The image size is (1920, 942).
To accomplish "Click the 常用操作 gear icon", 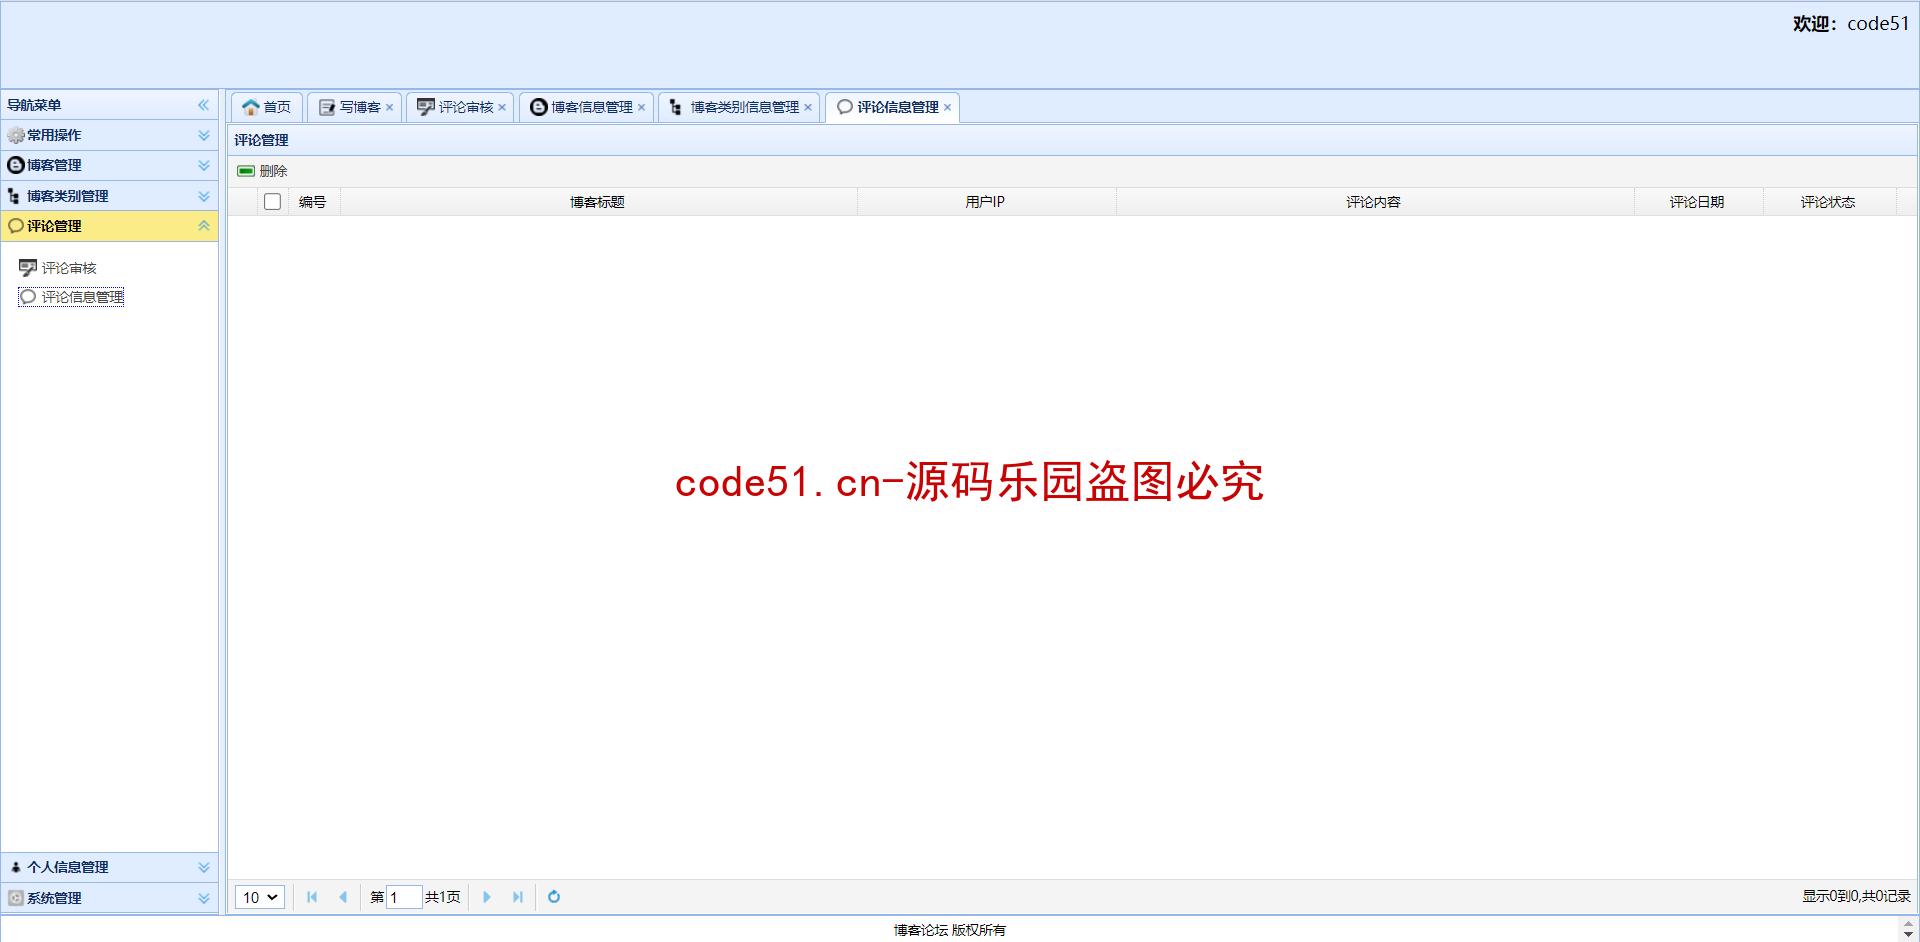I will click(x=16, y=135).
